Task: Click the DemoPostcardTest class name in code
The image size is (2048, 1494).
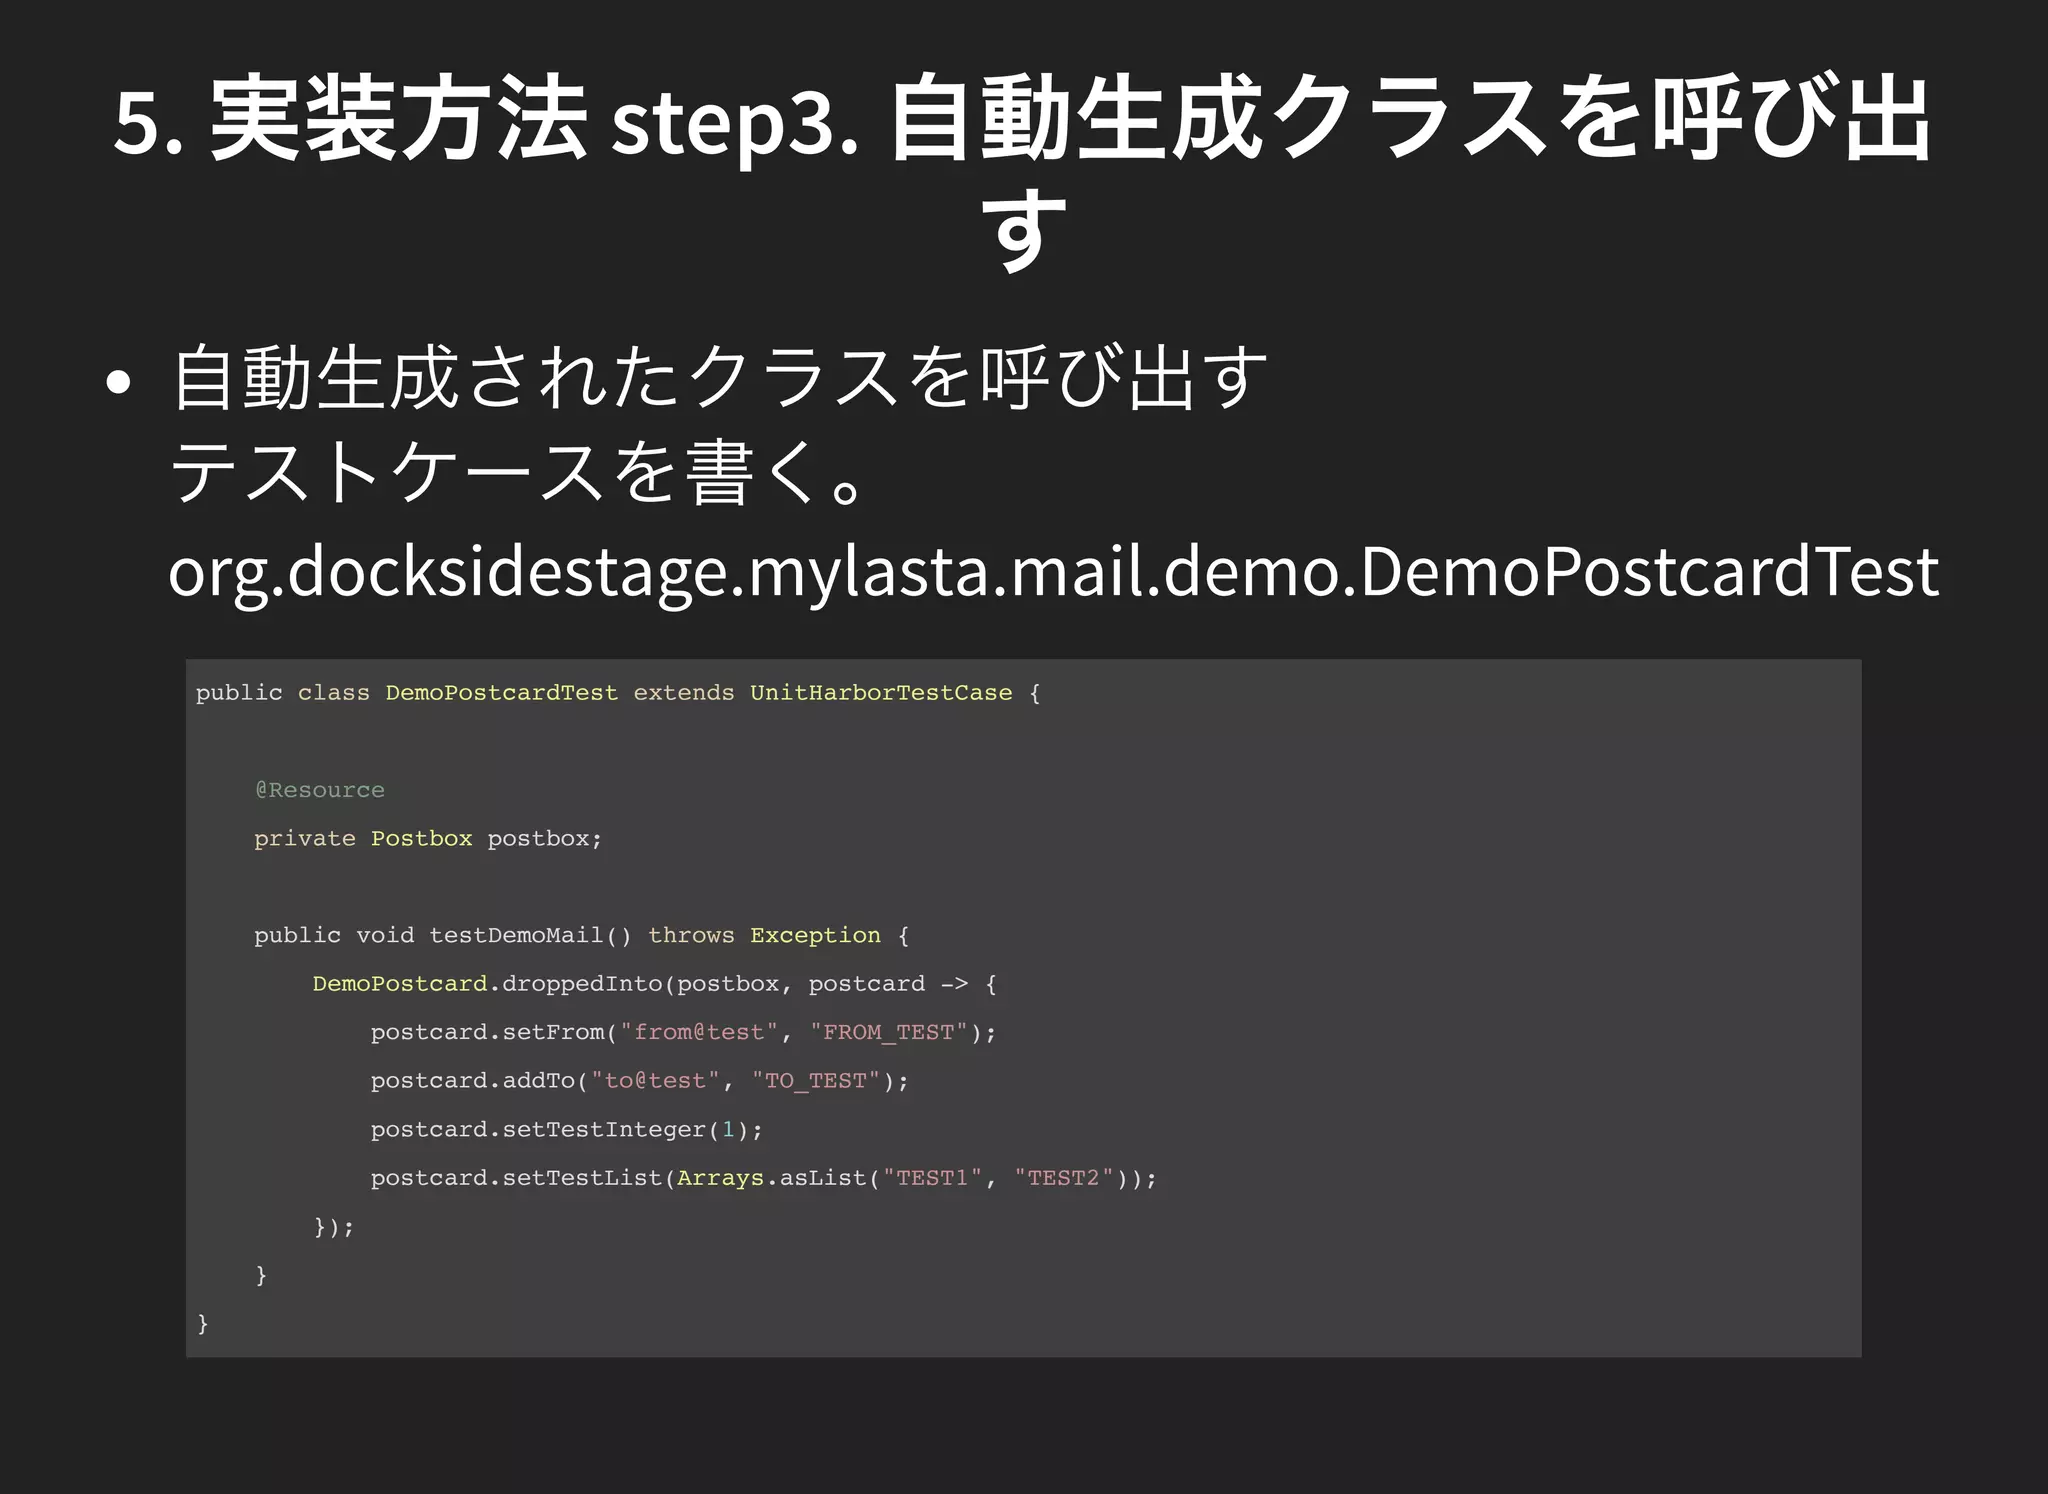Action: pos(501,693)
